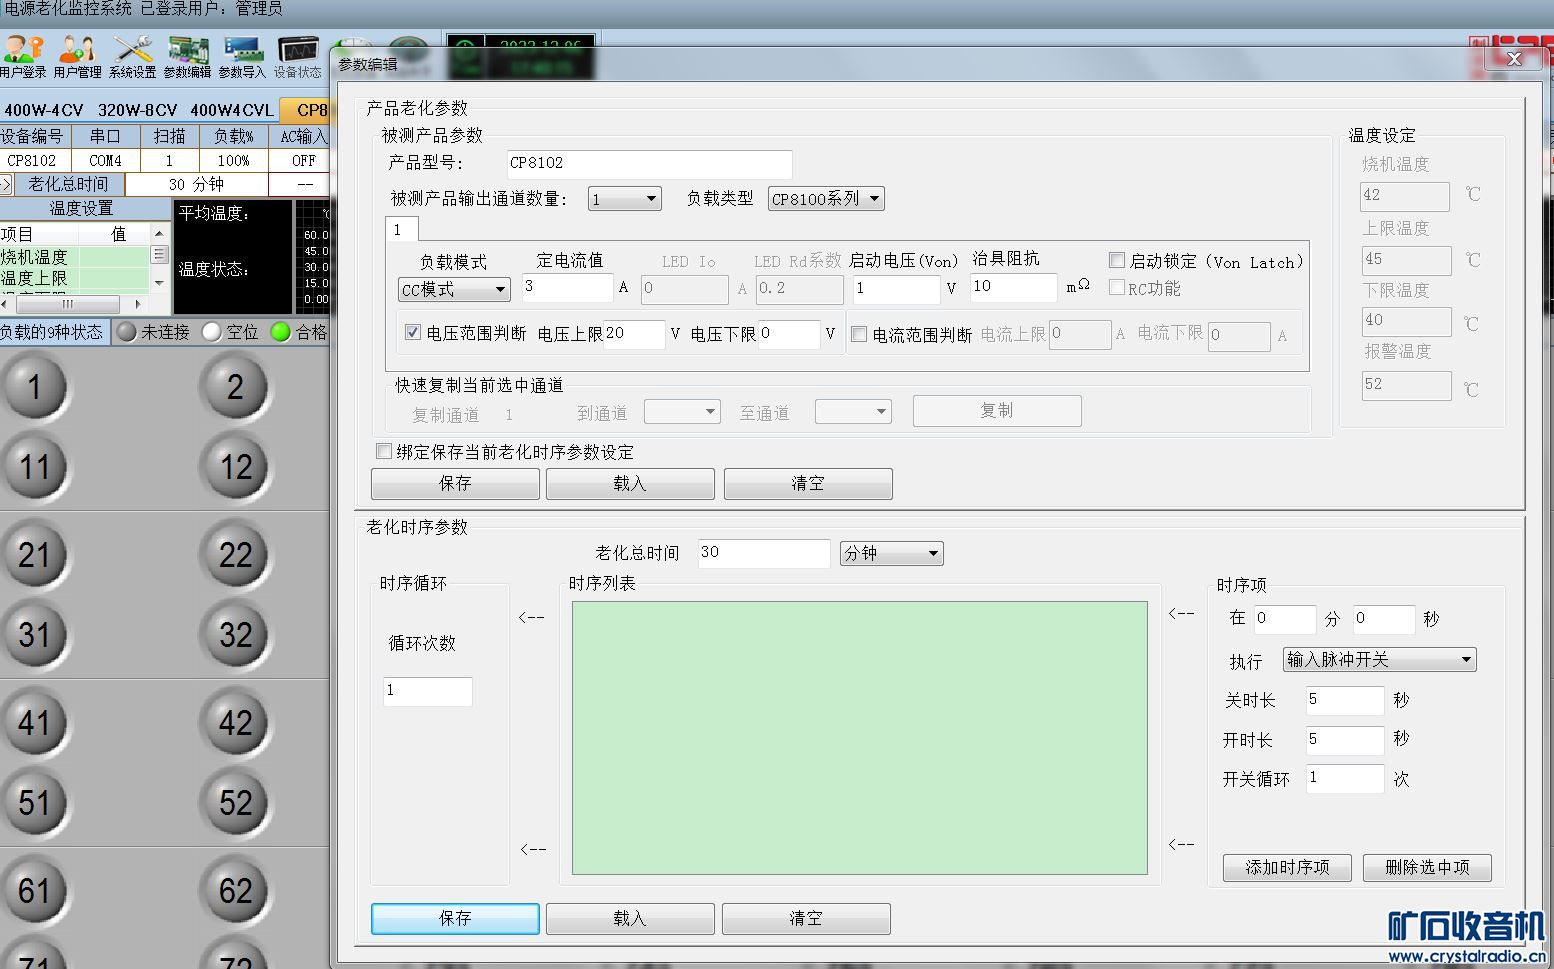
Task: Enable 电流范围判断 checkbox
Action: (x=859, y=334)
